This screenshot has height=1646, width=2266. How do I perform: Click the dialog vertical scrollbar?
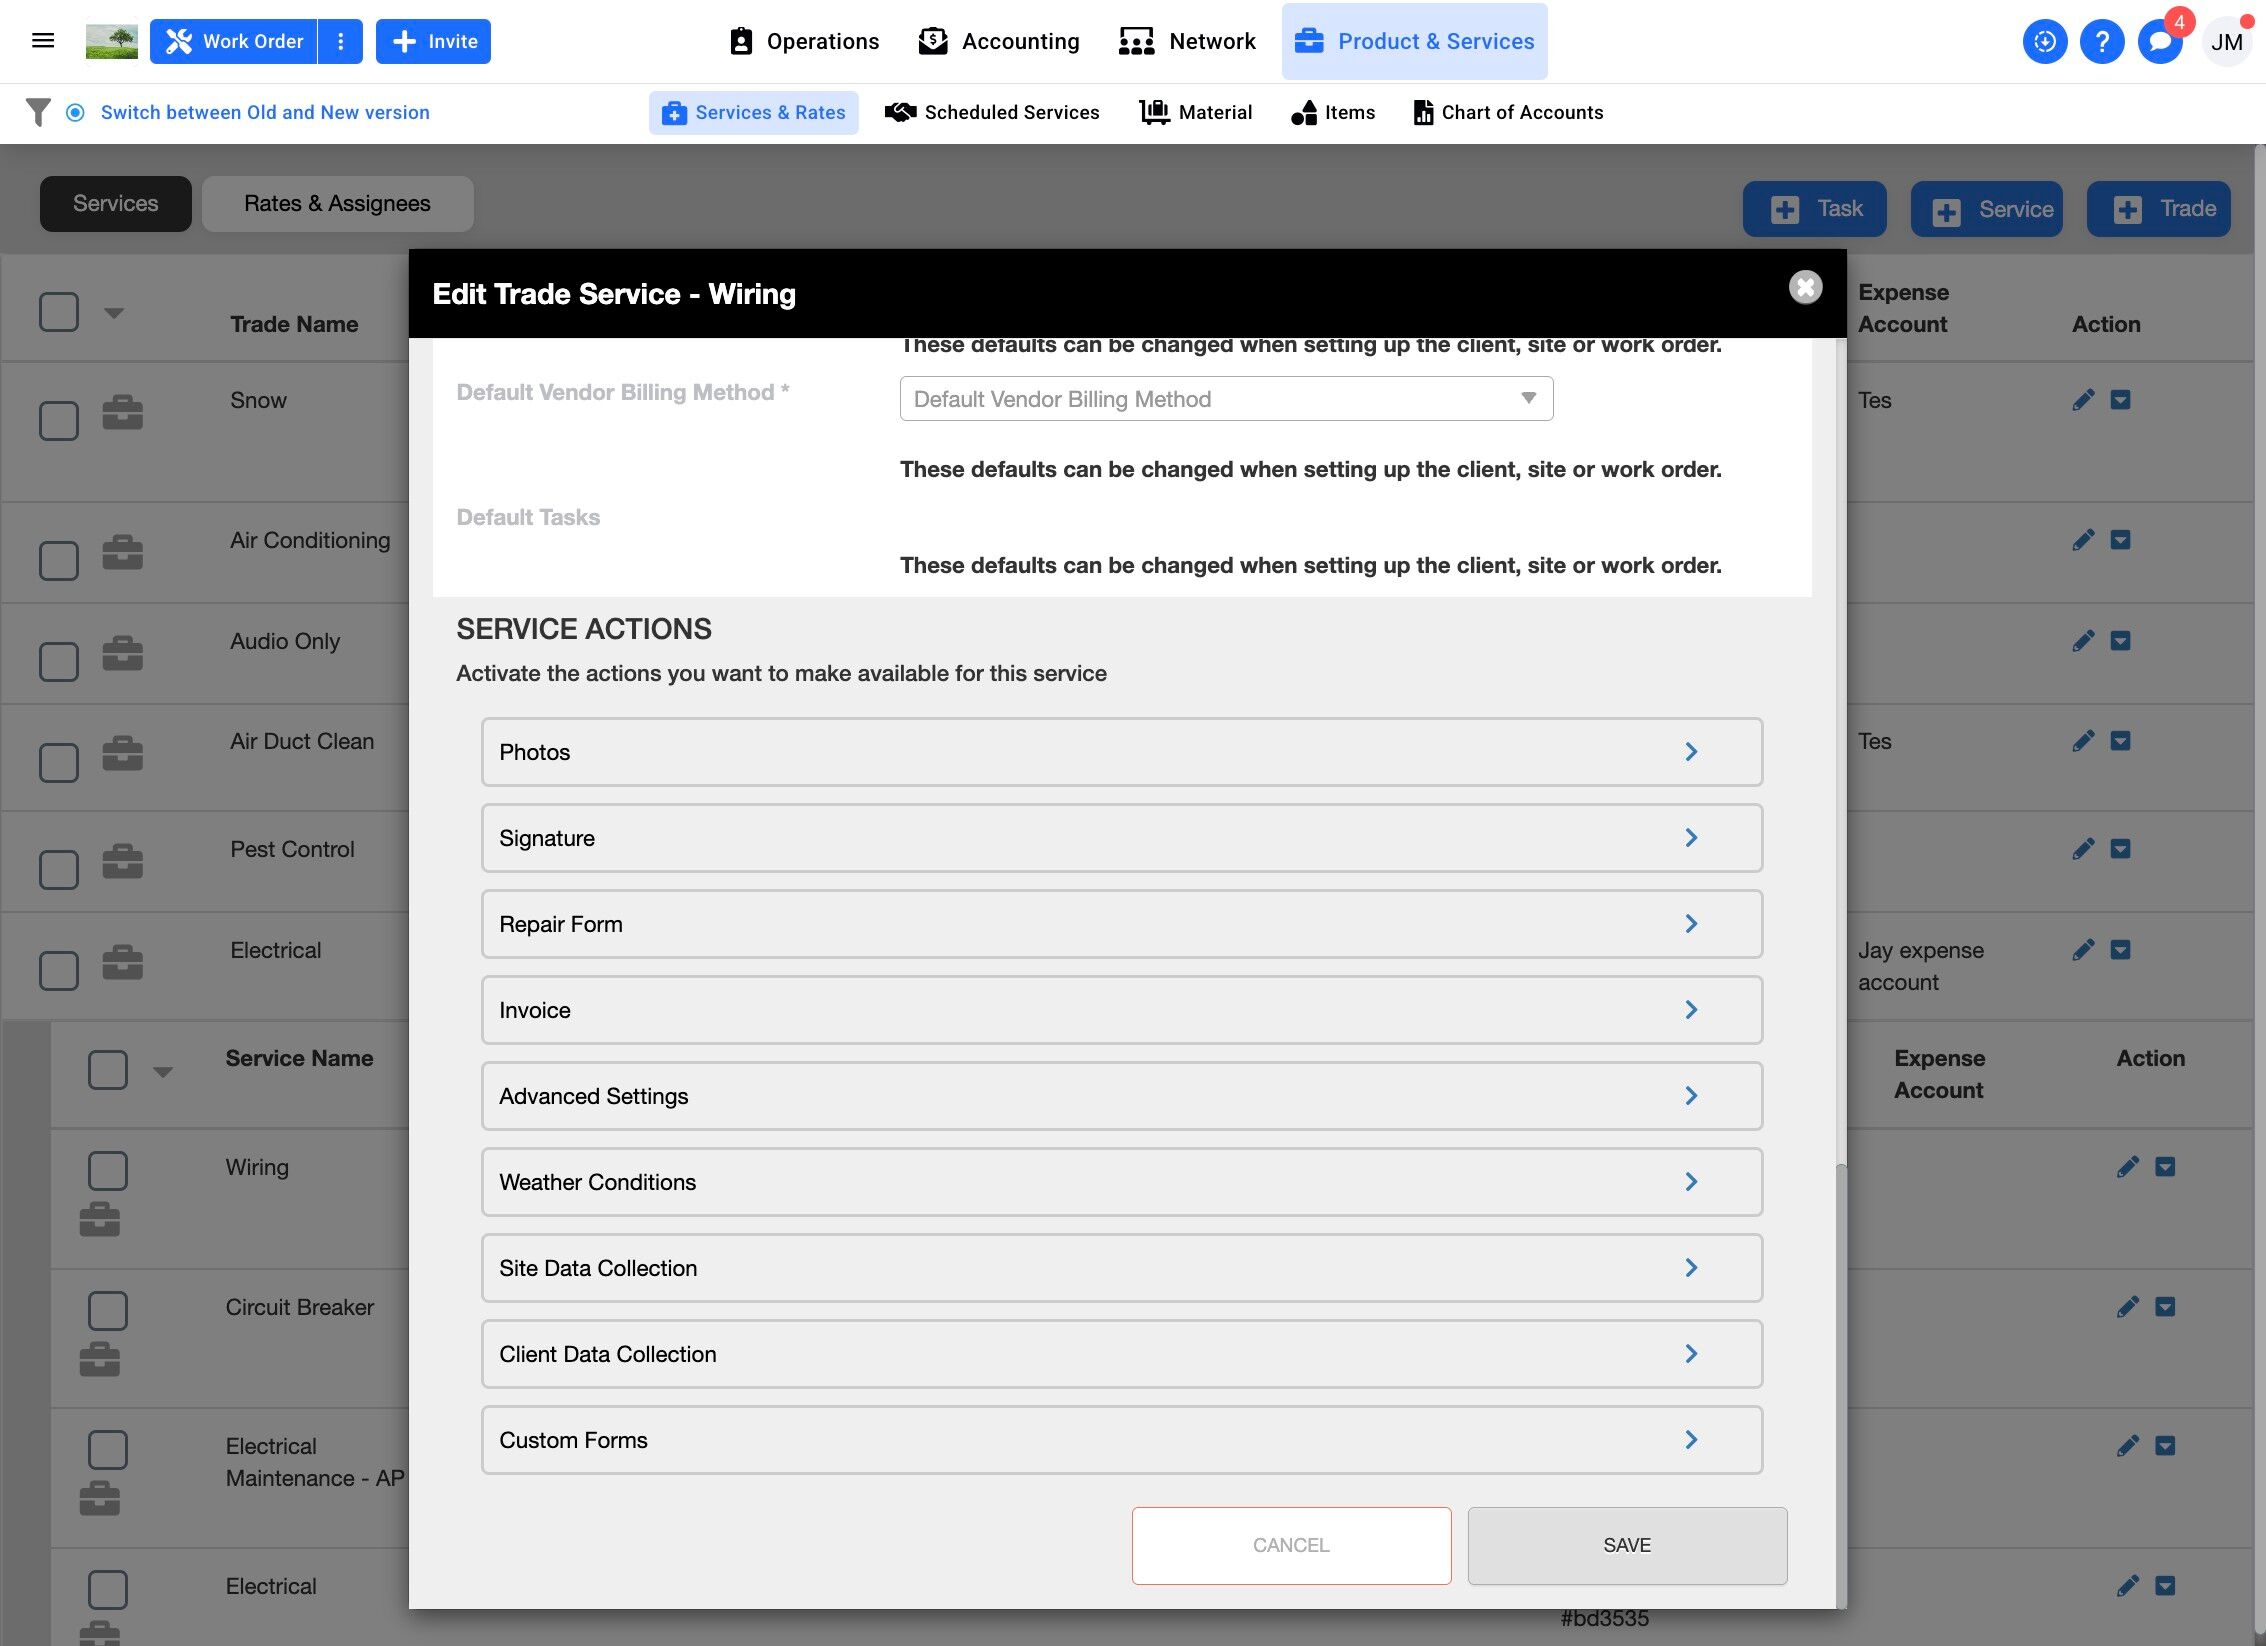click(x=1840, y=1380)
